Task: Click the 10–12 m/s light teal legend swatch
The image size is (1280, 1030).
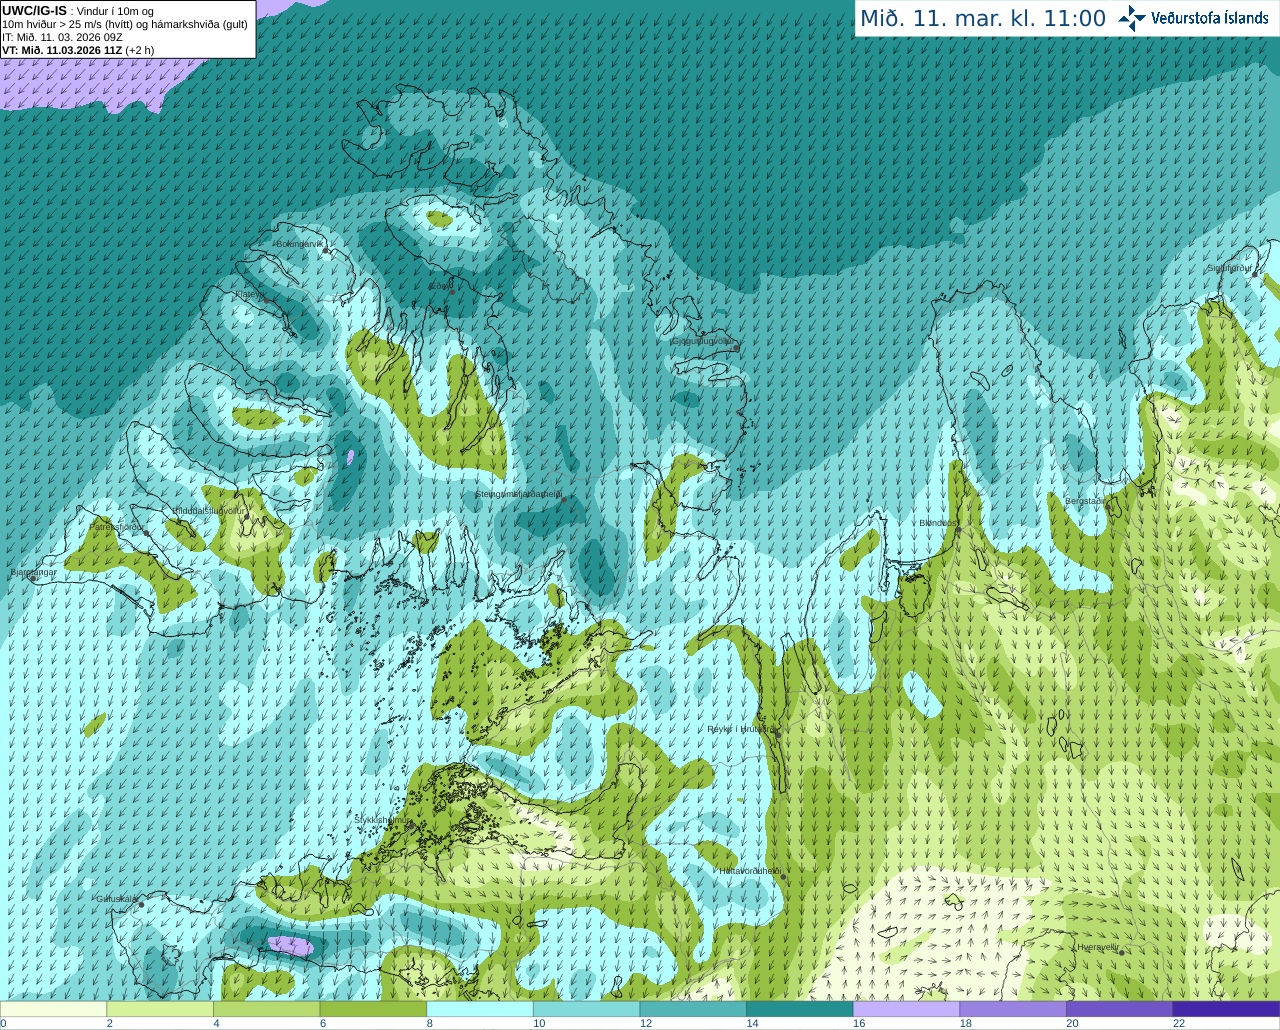Action: 586,1009
